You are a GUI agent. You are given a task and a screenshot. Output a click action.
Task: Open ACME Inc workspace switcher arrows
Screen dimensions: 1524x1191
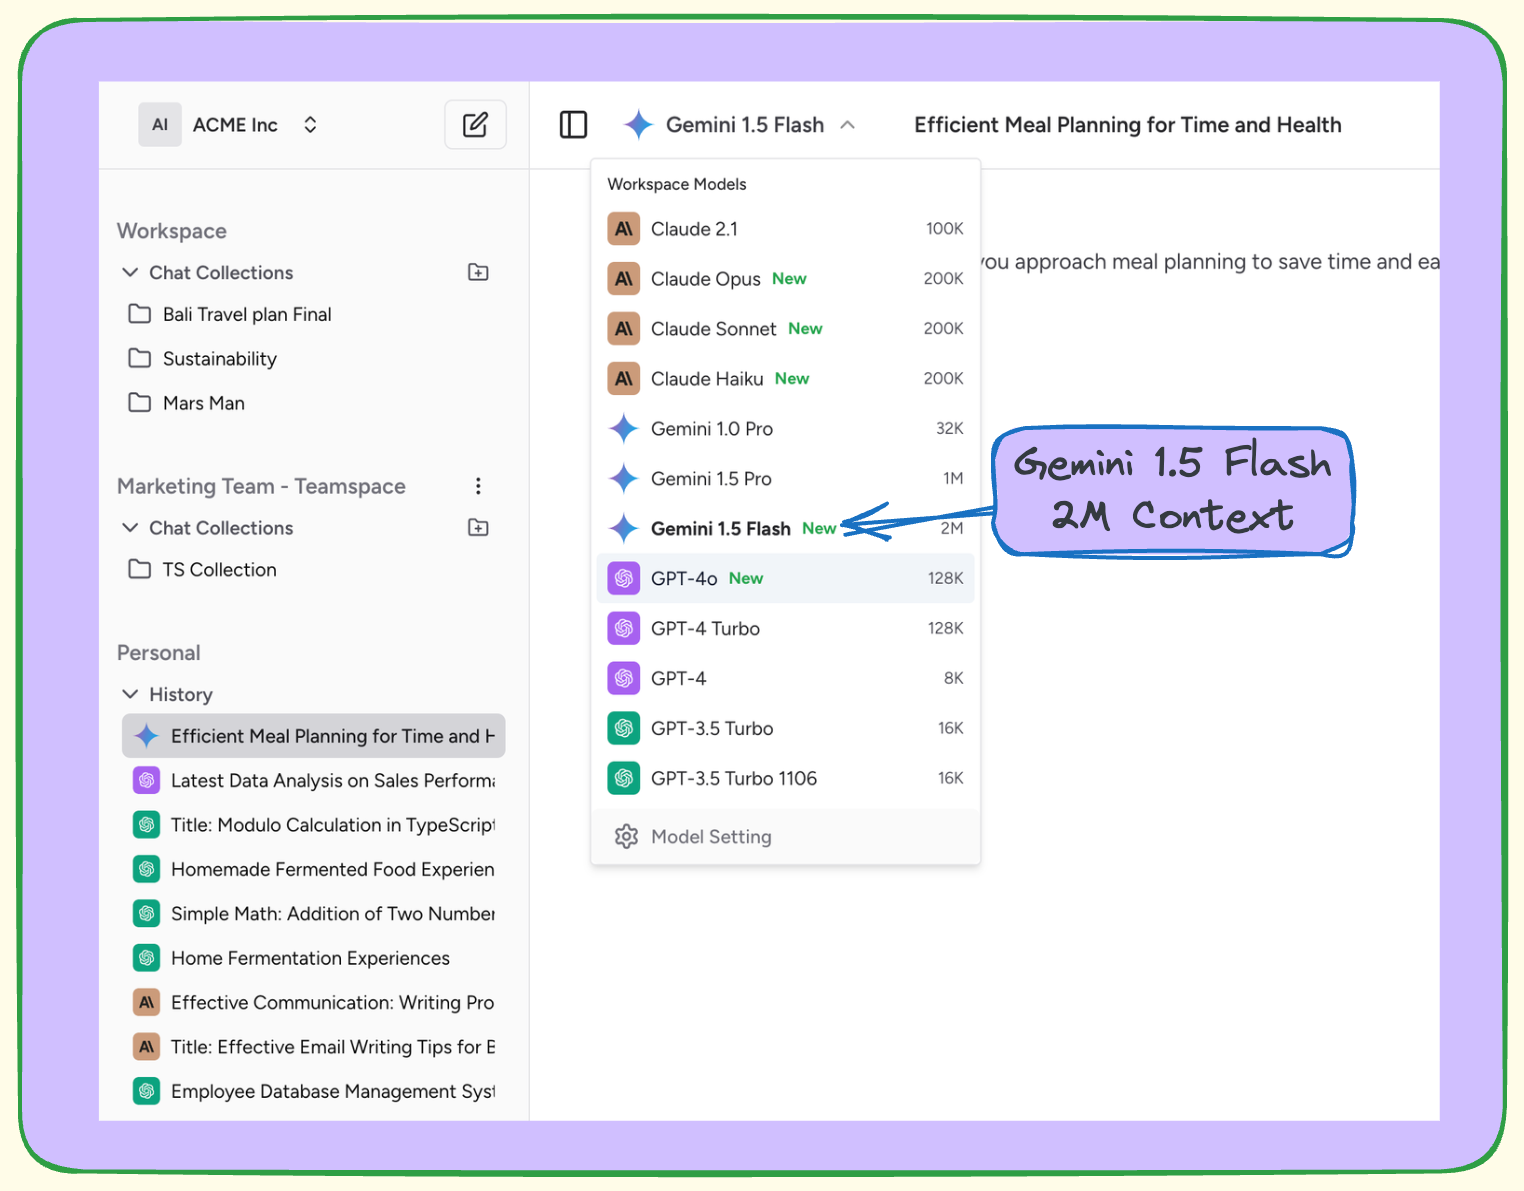(x=311, y=125)
